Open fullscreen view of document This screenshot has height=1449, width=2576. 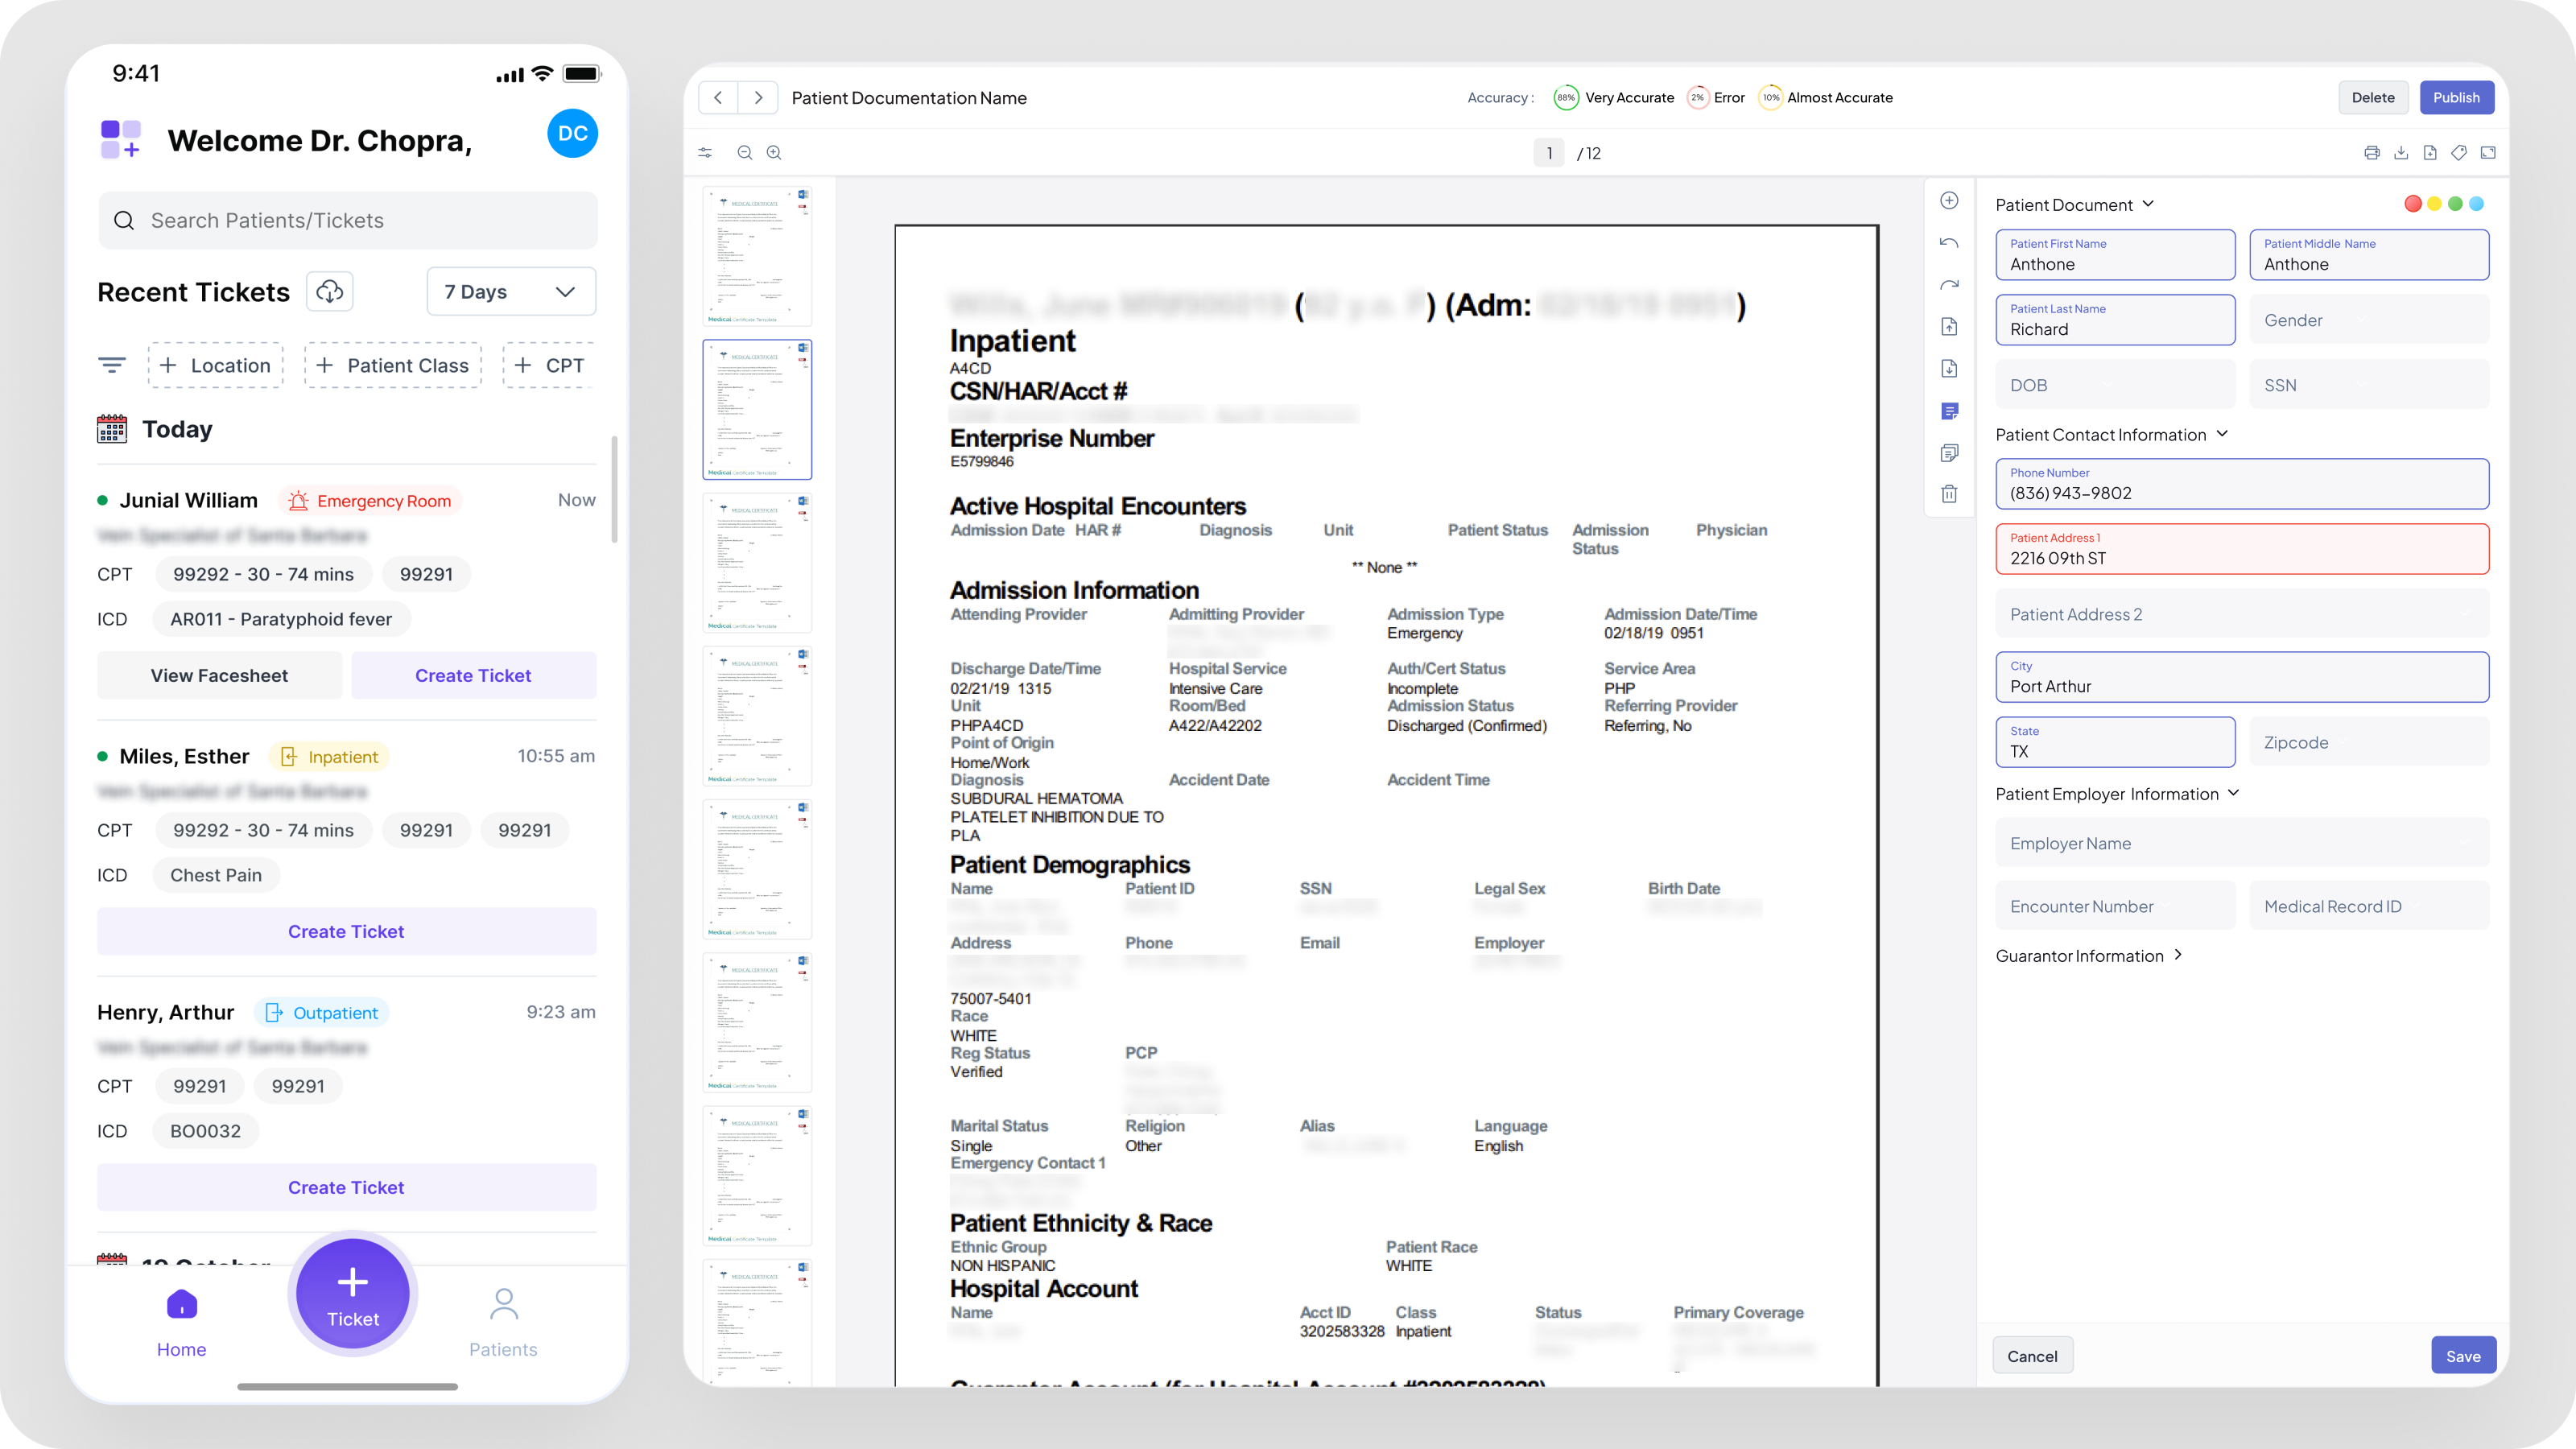coord(2488,153)
